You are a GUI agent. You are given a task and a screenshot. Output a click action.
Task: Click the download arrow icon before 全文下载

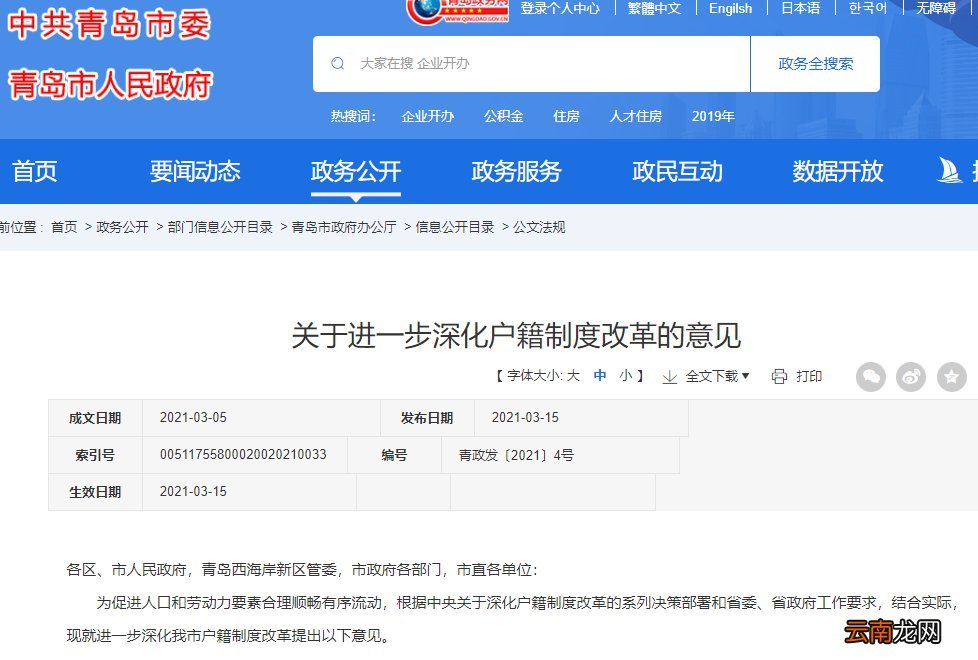click(668, 378)
